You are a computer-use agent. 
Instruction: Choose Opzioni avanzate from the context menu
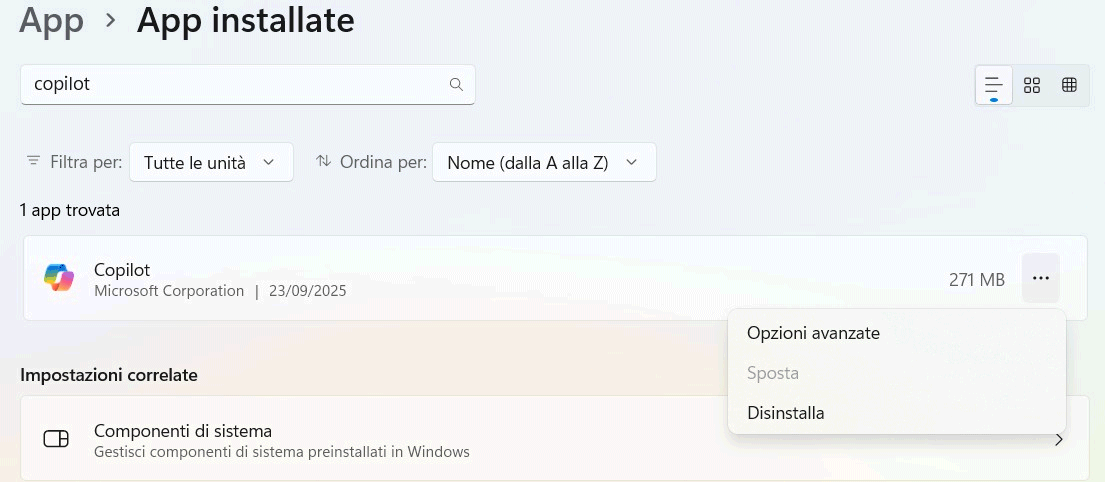coord(813,333)
